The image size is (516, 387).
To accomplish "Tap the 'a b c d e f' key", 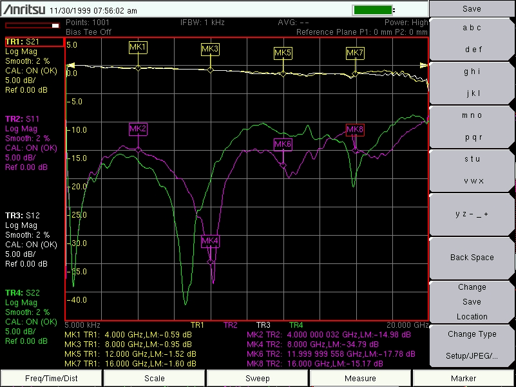I will pos(472,39).
